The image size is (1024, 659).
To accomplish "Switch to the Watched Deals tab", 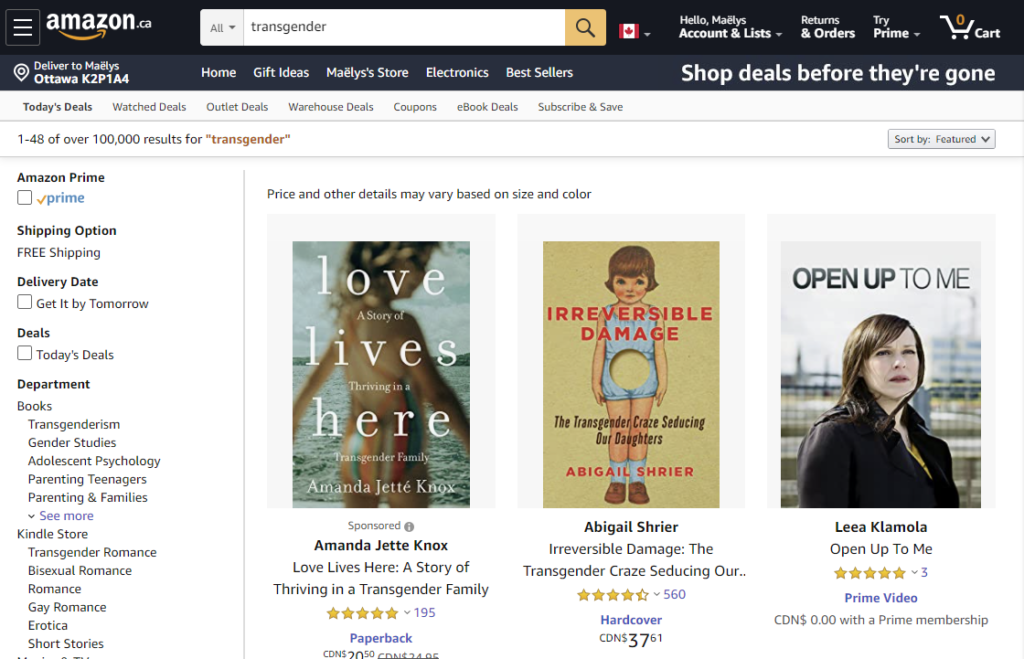I will coord(149,107).
